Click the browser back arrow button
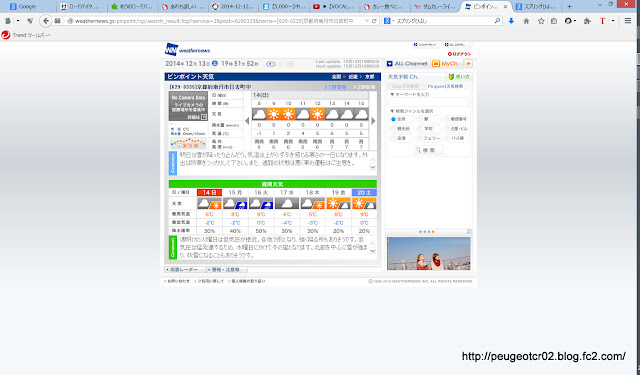640x375 pixels. (x=46, y=21)
